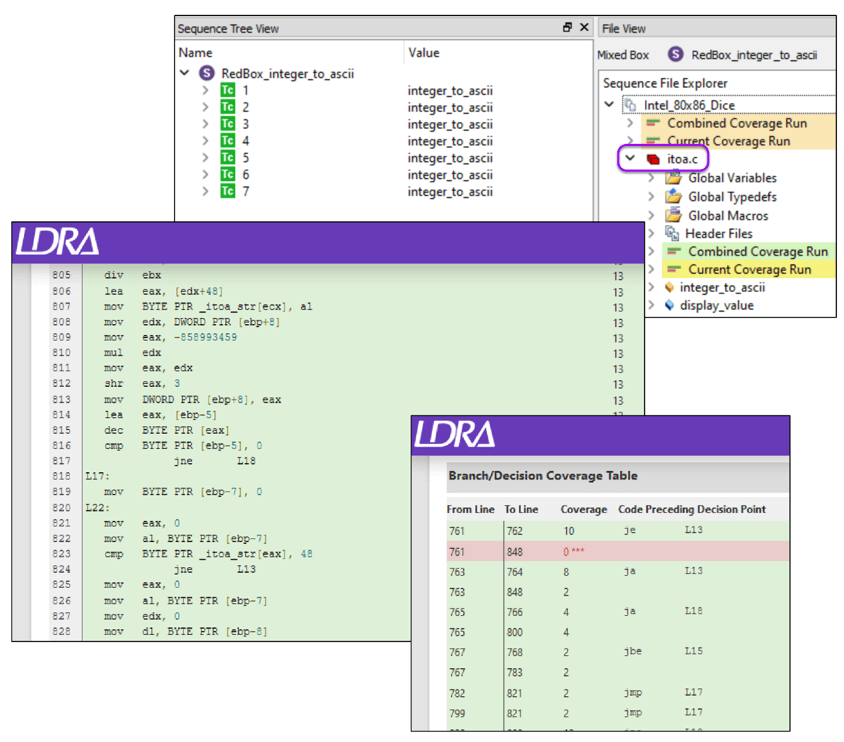Select the itoa.c label in File Explorer
Image resolution: width=844 pixels, height=742 pixels.
tap(683, 159)
